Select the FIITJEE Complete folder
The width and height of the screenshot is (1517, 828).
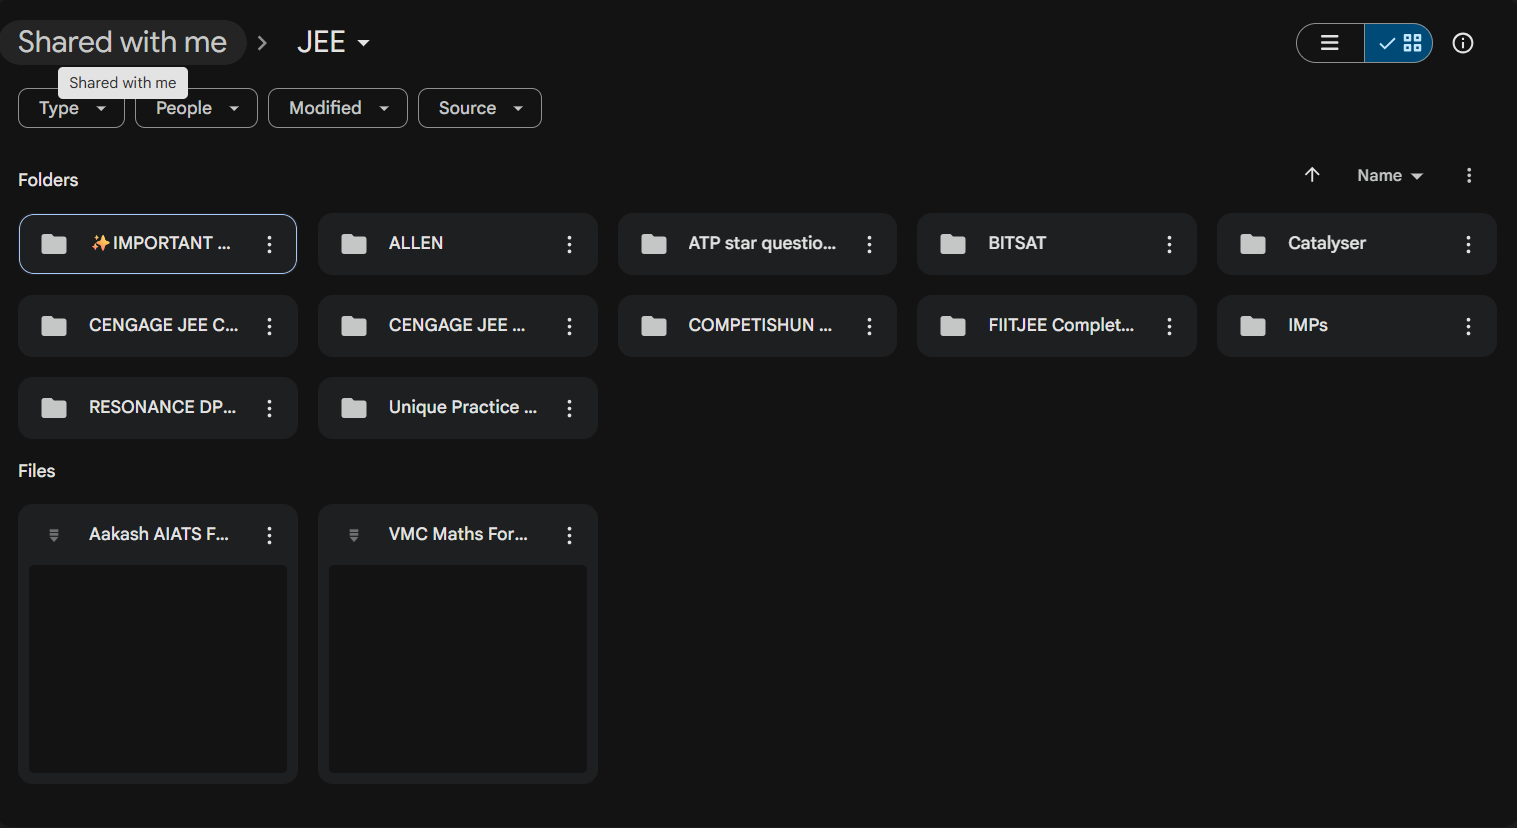pyautogui.click(x=1057, y=326)
